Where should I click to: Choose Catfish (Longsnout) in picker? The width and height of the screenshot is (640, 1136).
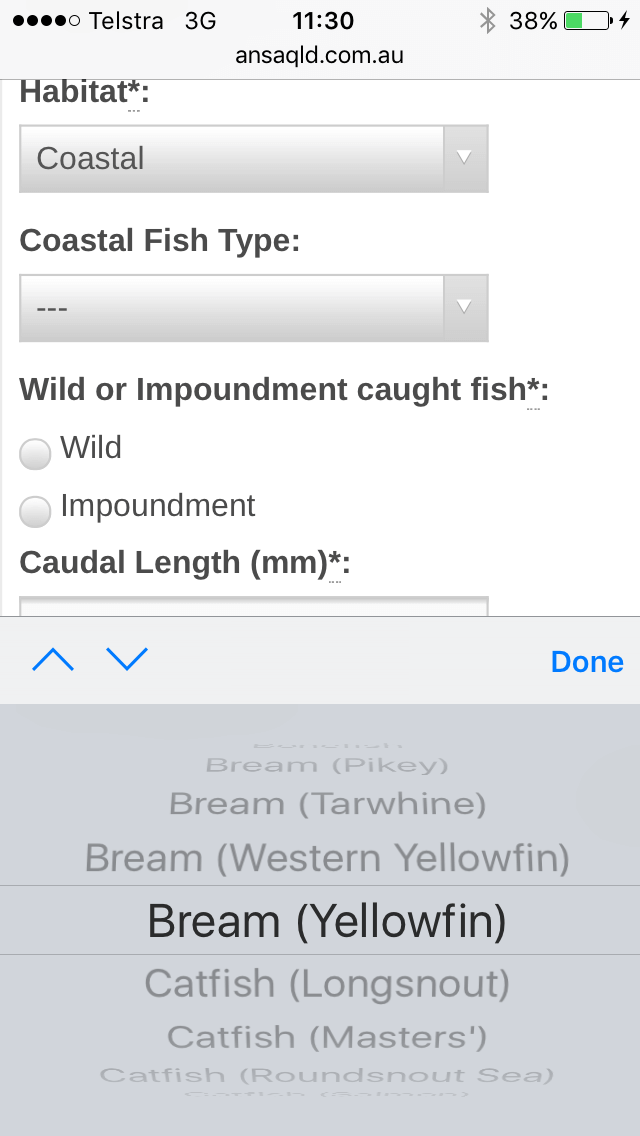(327, 984)
